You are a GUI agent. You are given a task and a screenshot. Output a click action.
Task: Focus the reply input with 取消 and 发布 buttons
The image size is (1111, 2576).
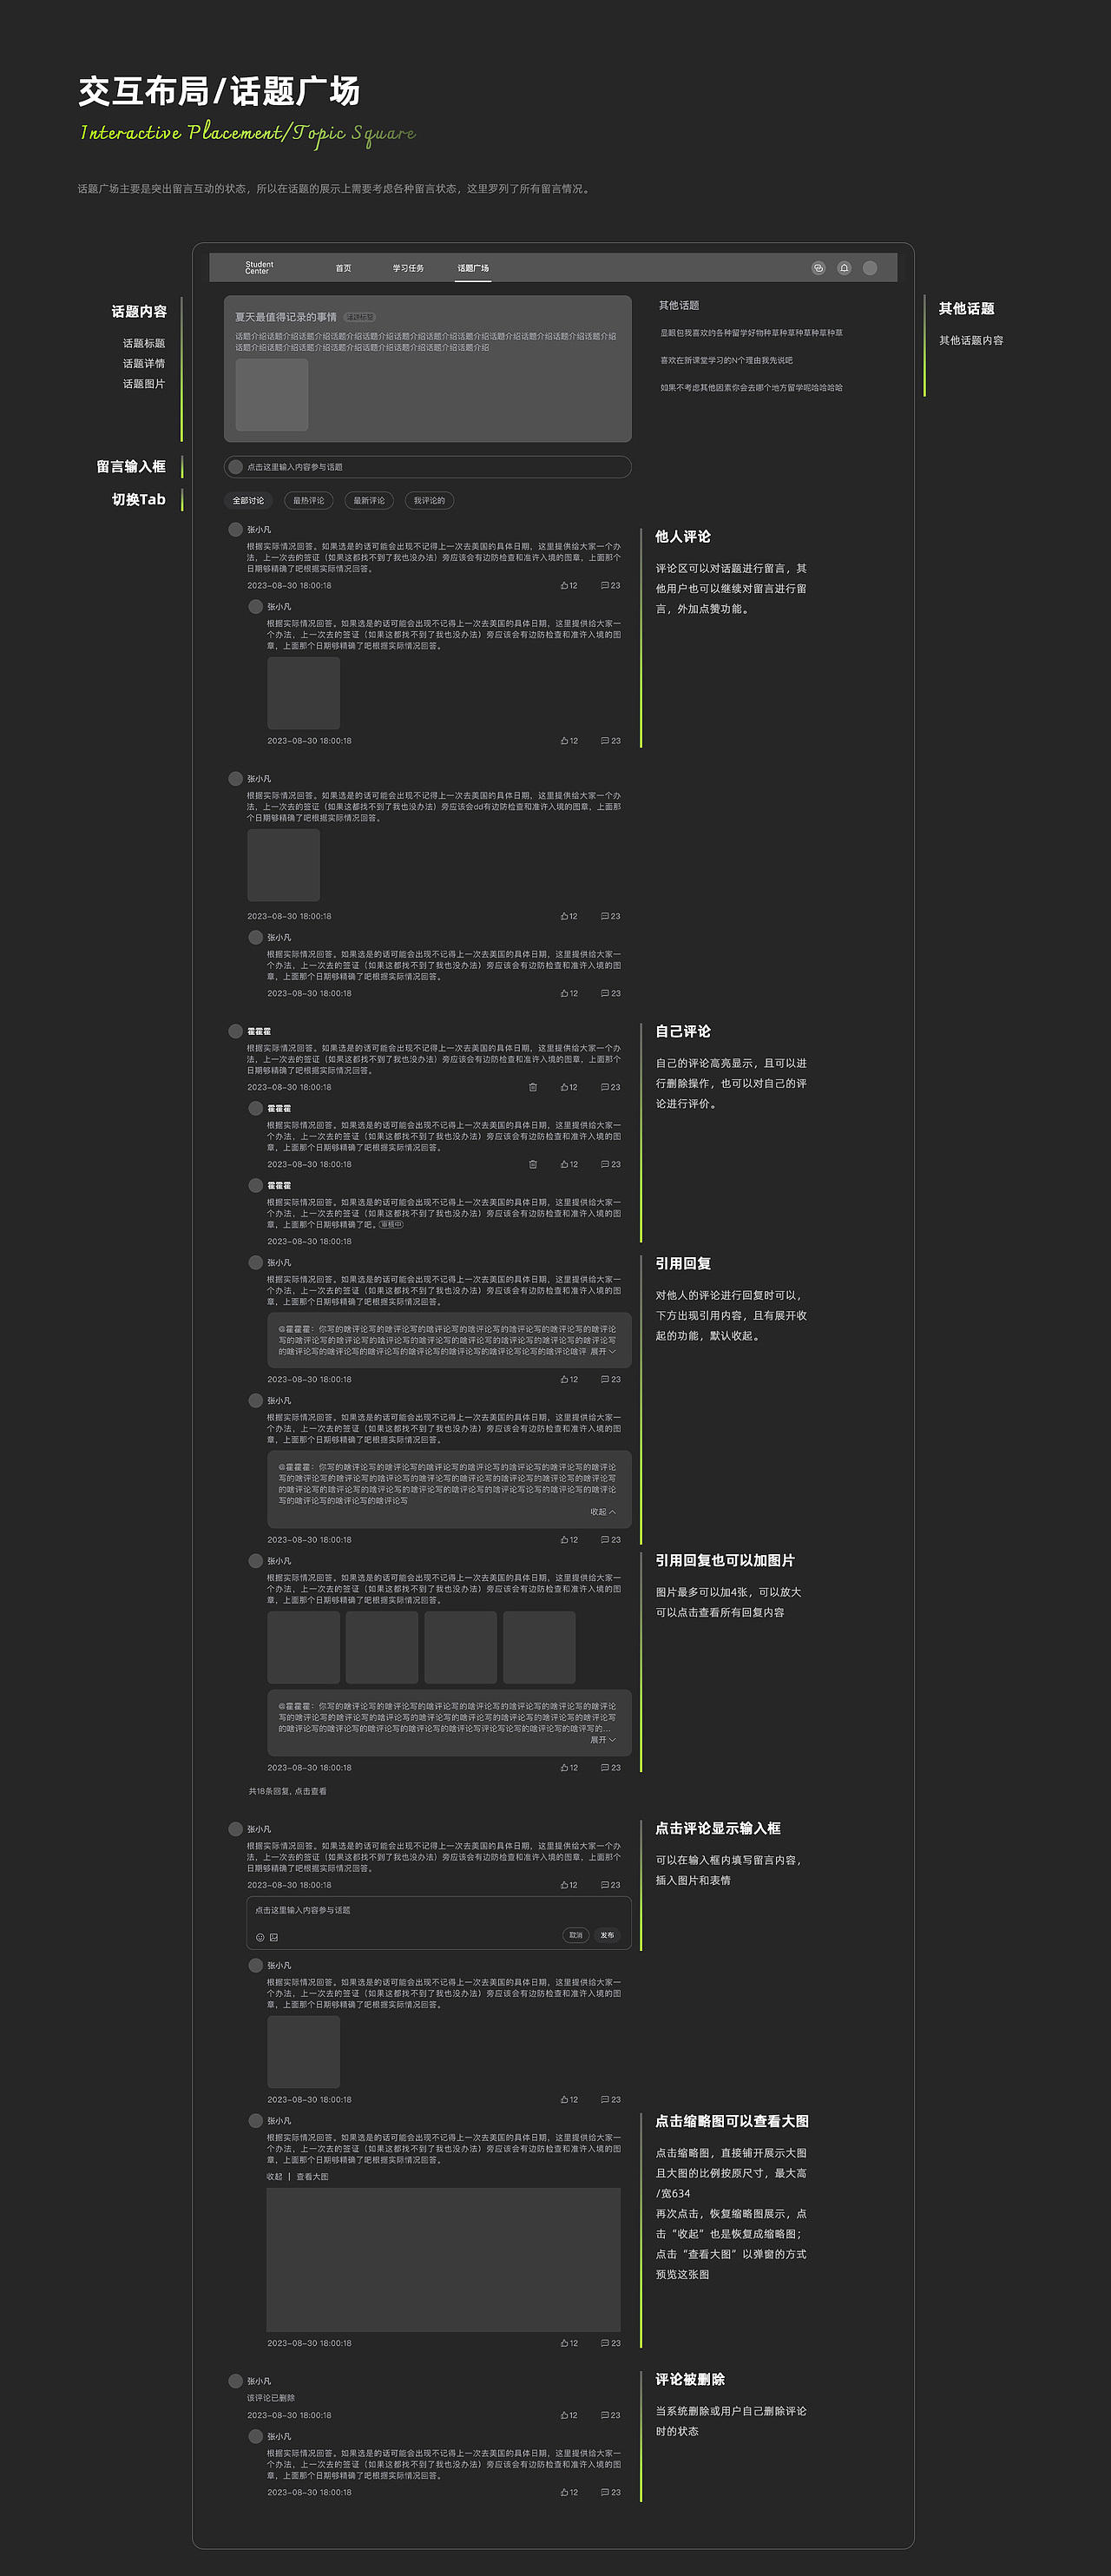pyautogui.click(x=439, y=1923)
